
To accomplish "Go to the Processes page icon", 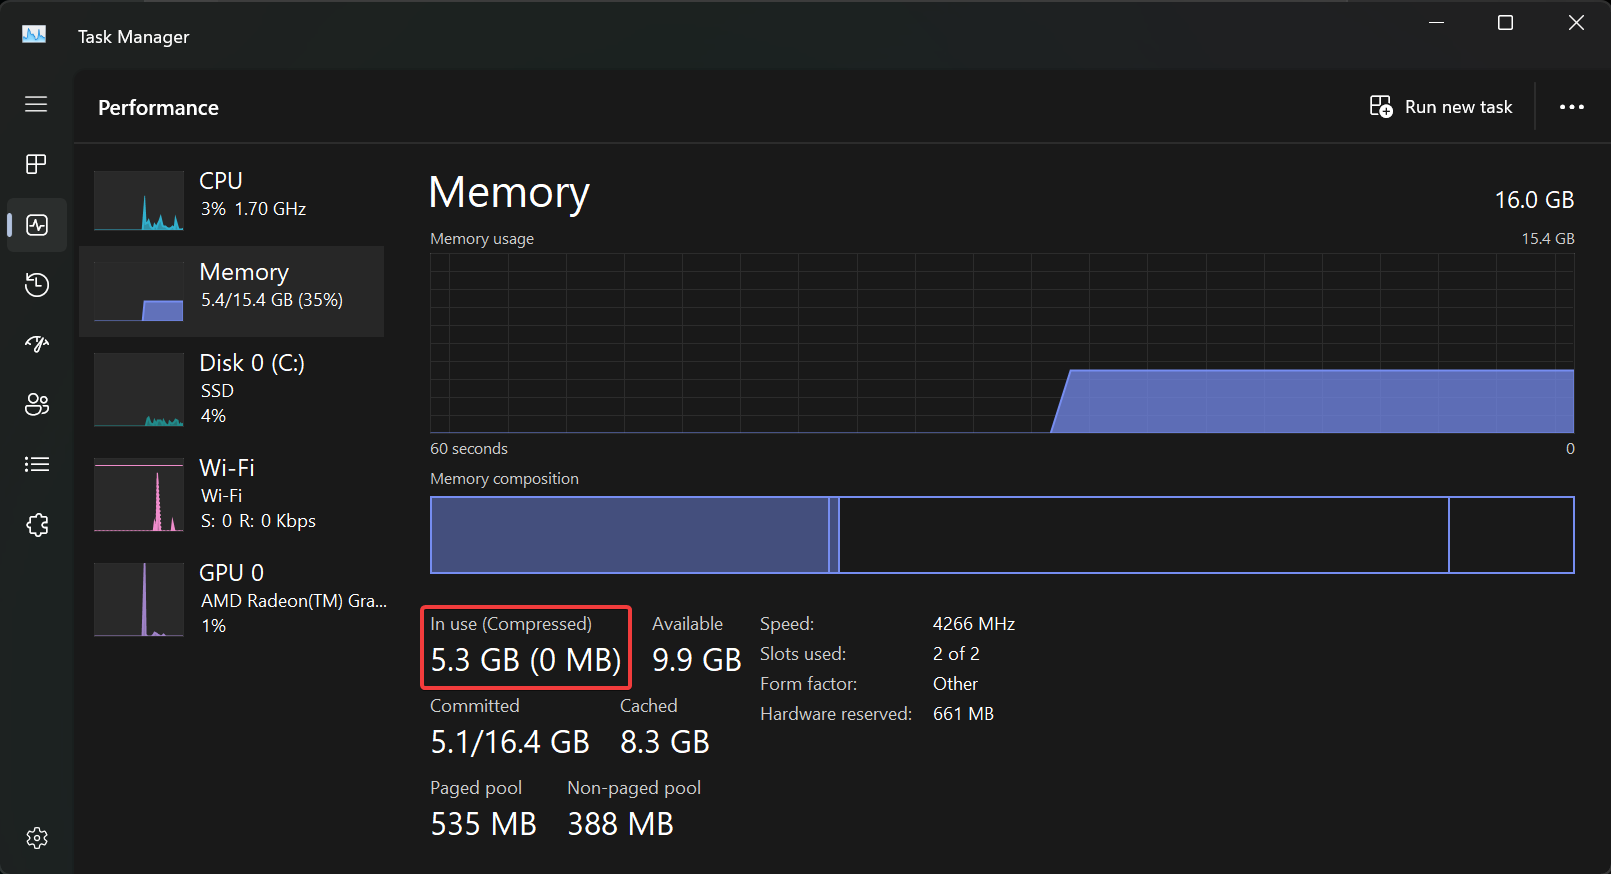I will pyautogui.click(x=36, y=164).
